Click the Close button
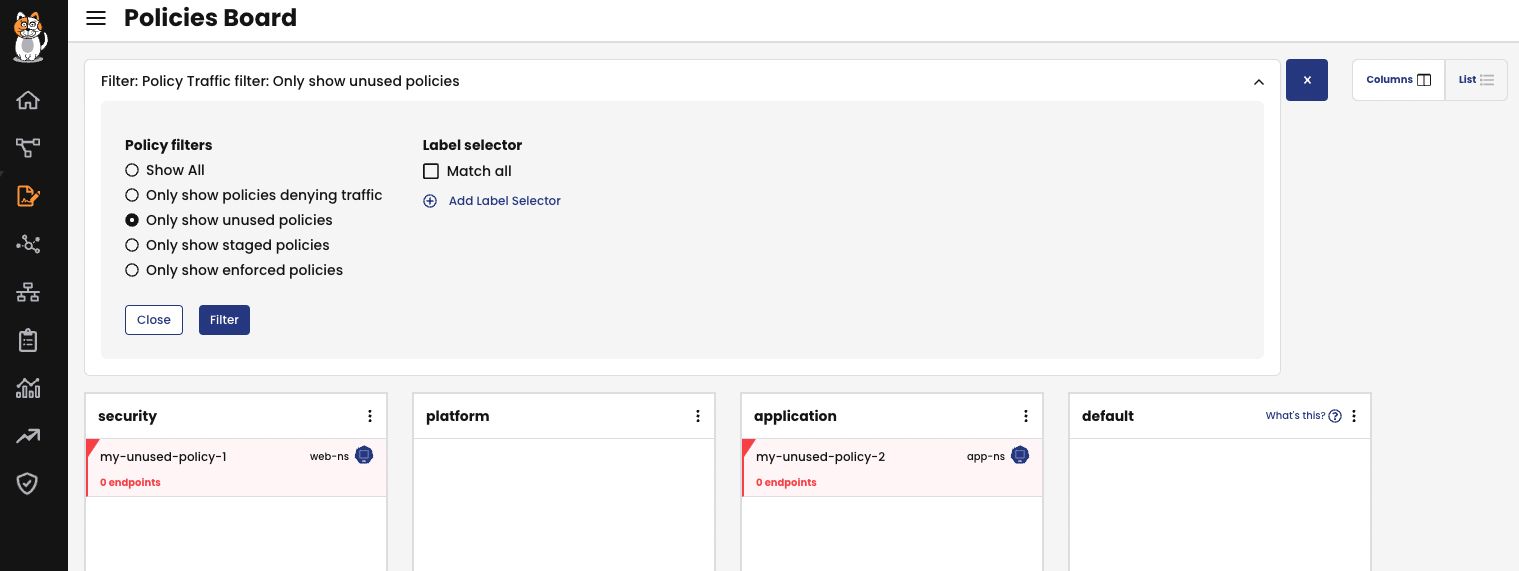The image size is (1519, 571). point(154,320)
